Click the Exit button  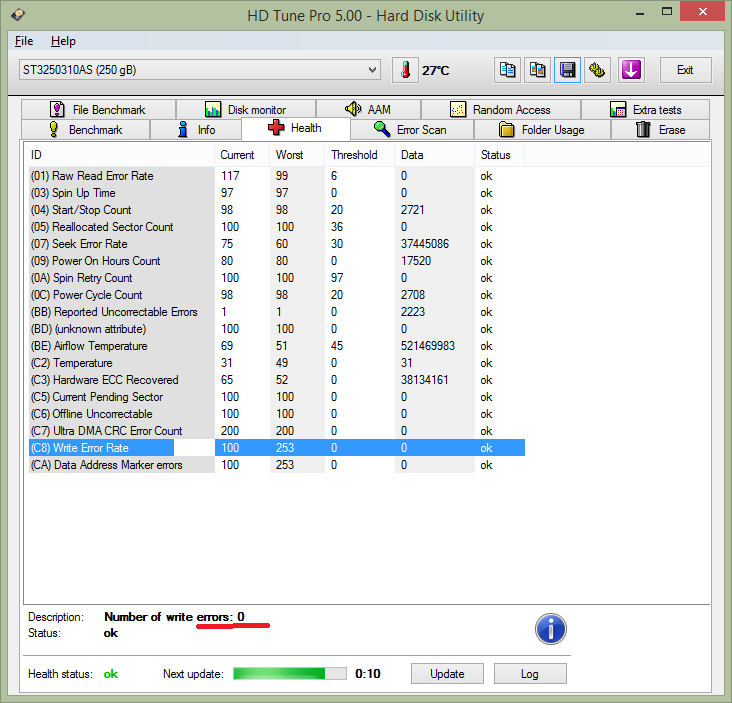(685, 70)
